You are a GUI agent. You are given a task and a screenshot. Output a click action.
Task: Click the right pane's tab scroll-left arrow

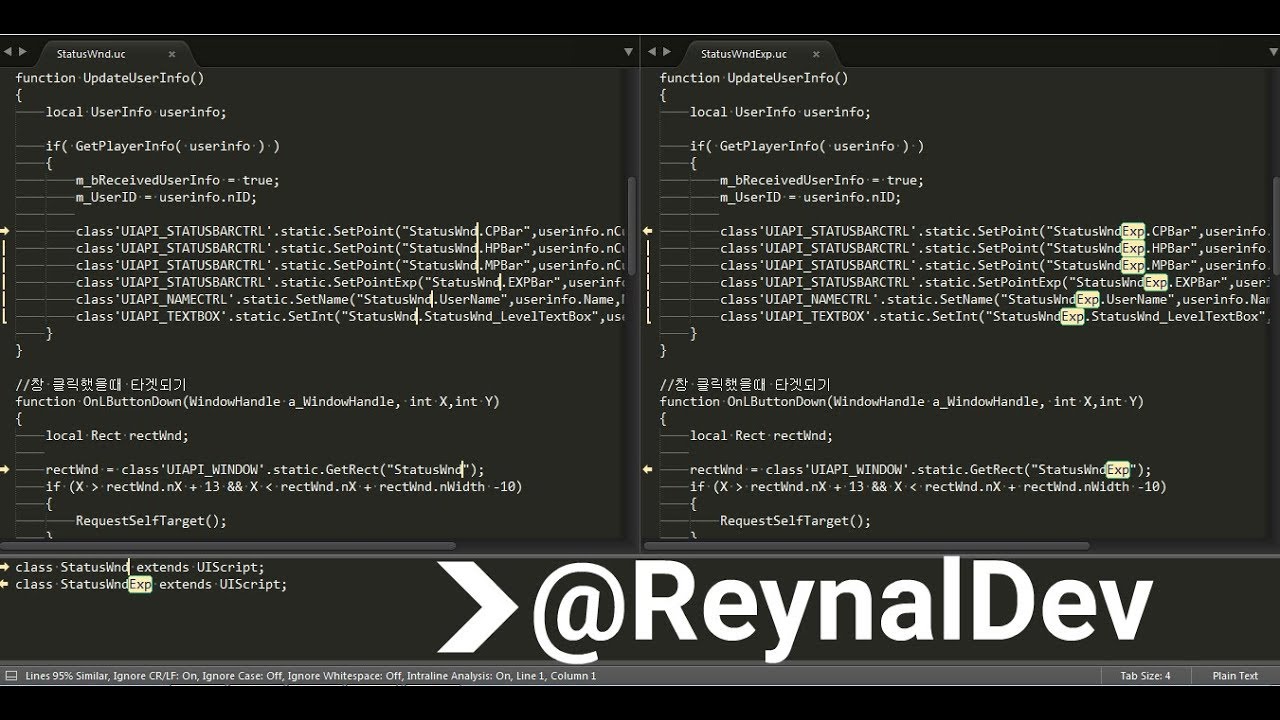click(x=650, y=51)
